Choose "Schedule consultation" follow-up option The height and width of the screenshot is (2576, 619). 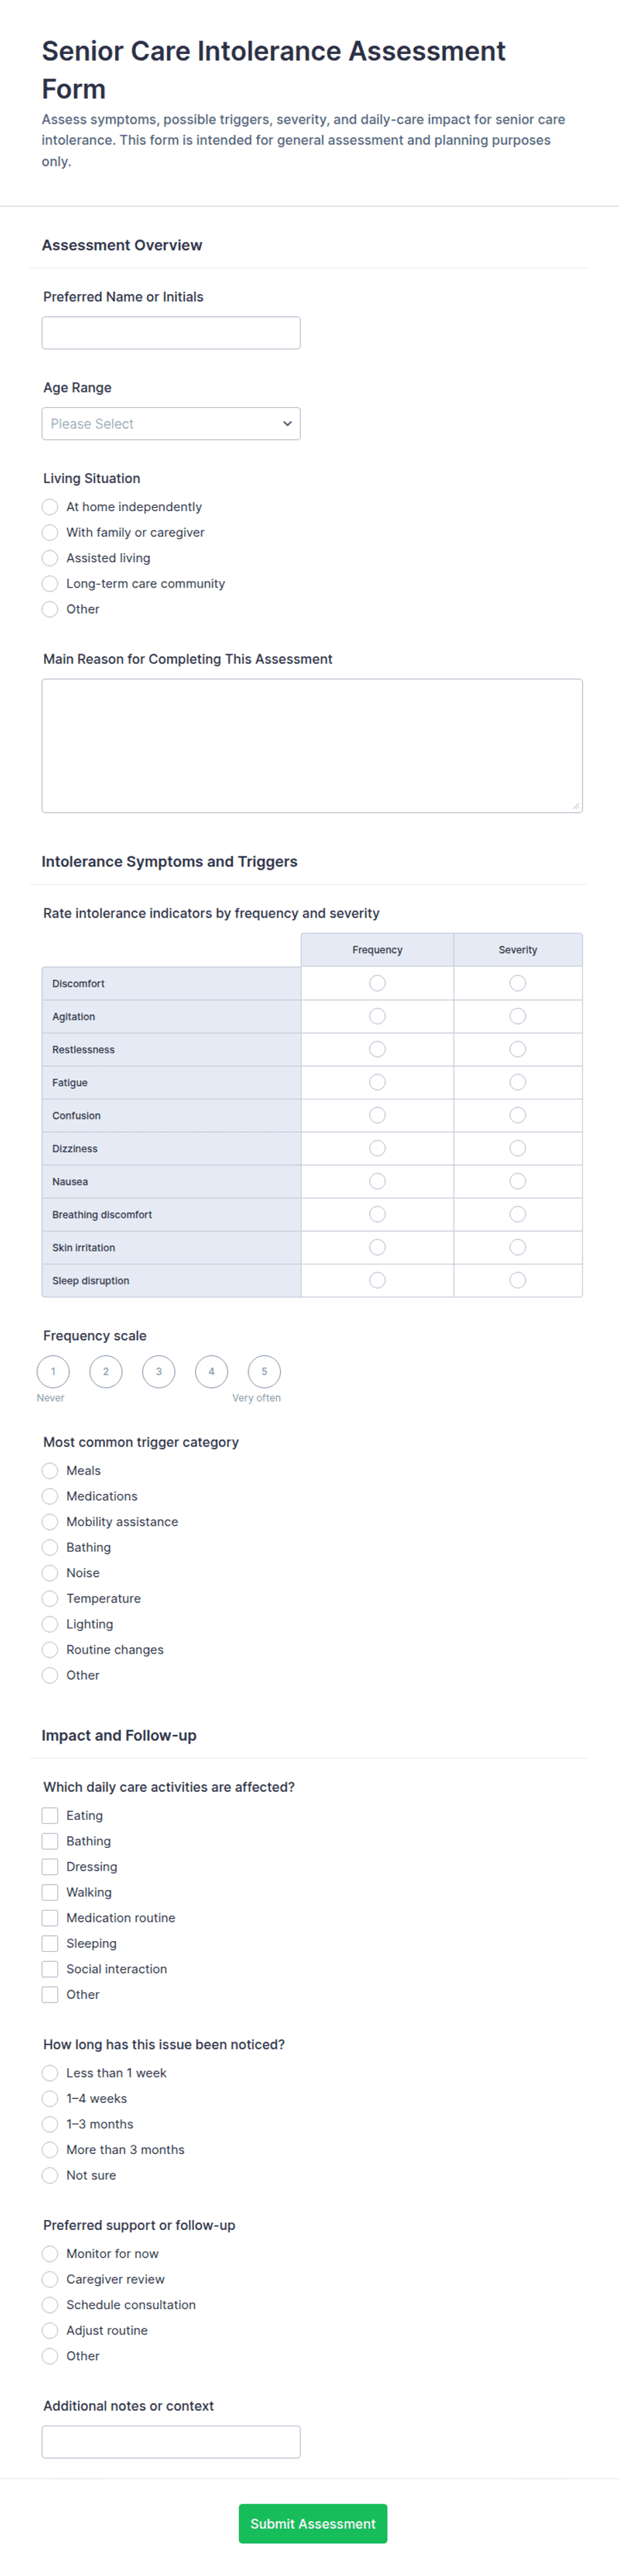pyautogui.click(x=50, y=2305)
